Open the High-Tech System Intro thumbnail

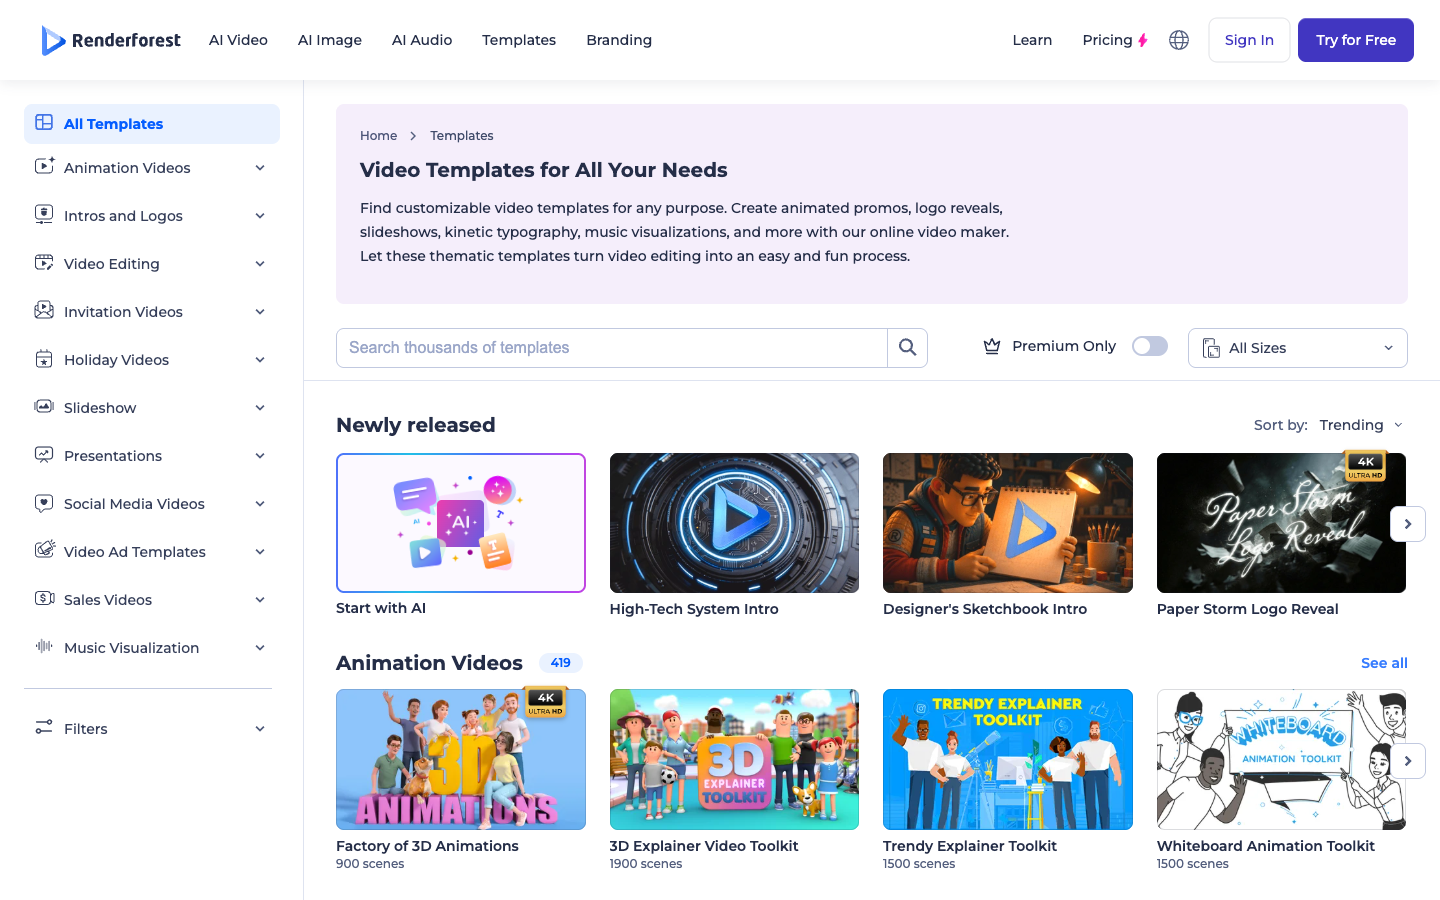click(x=734, y=523)
